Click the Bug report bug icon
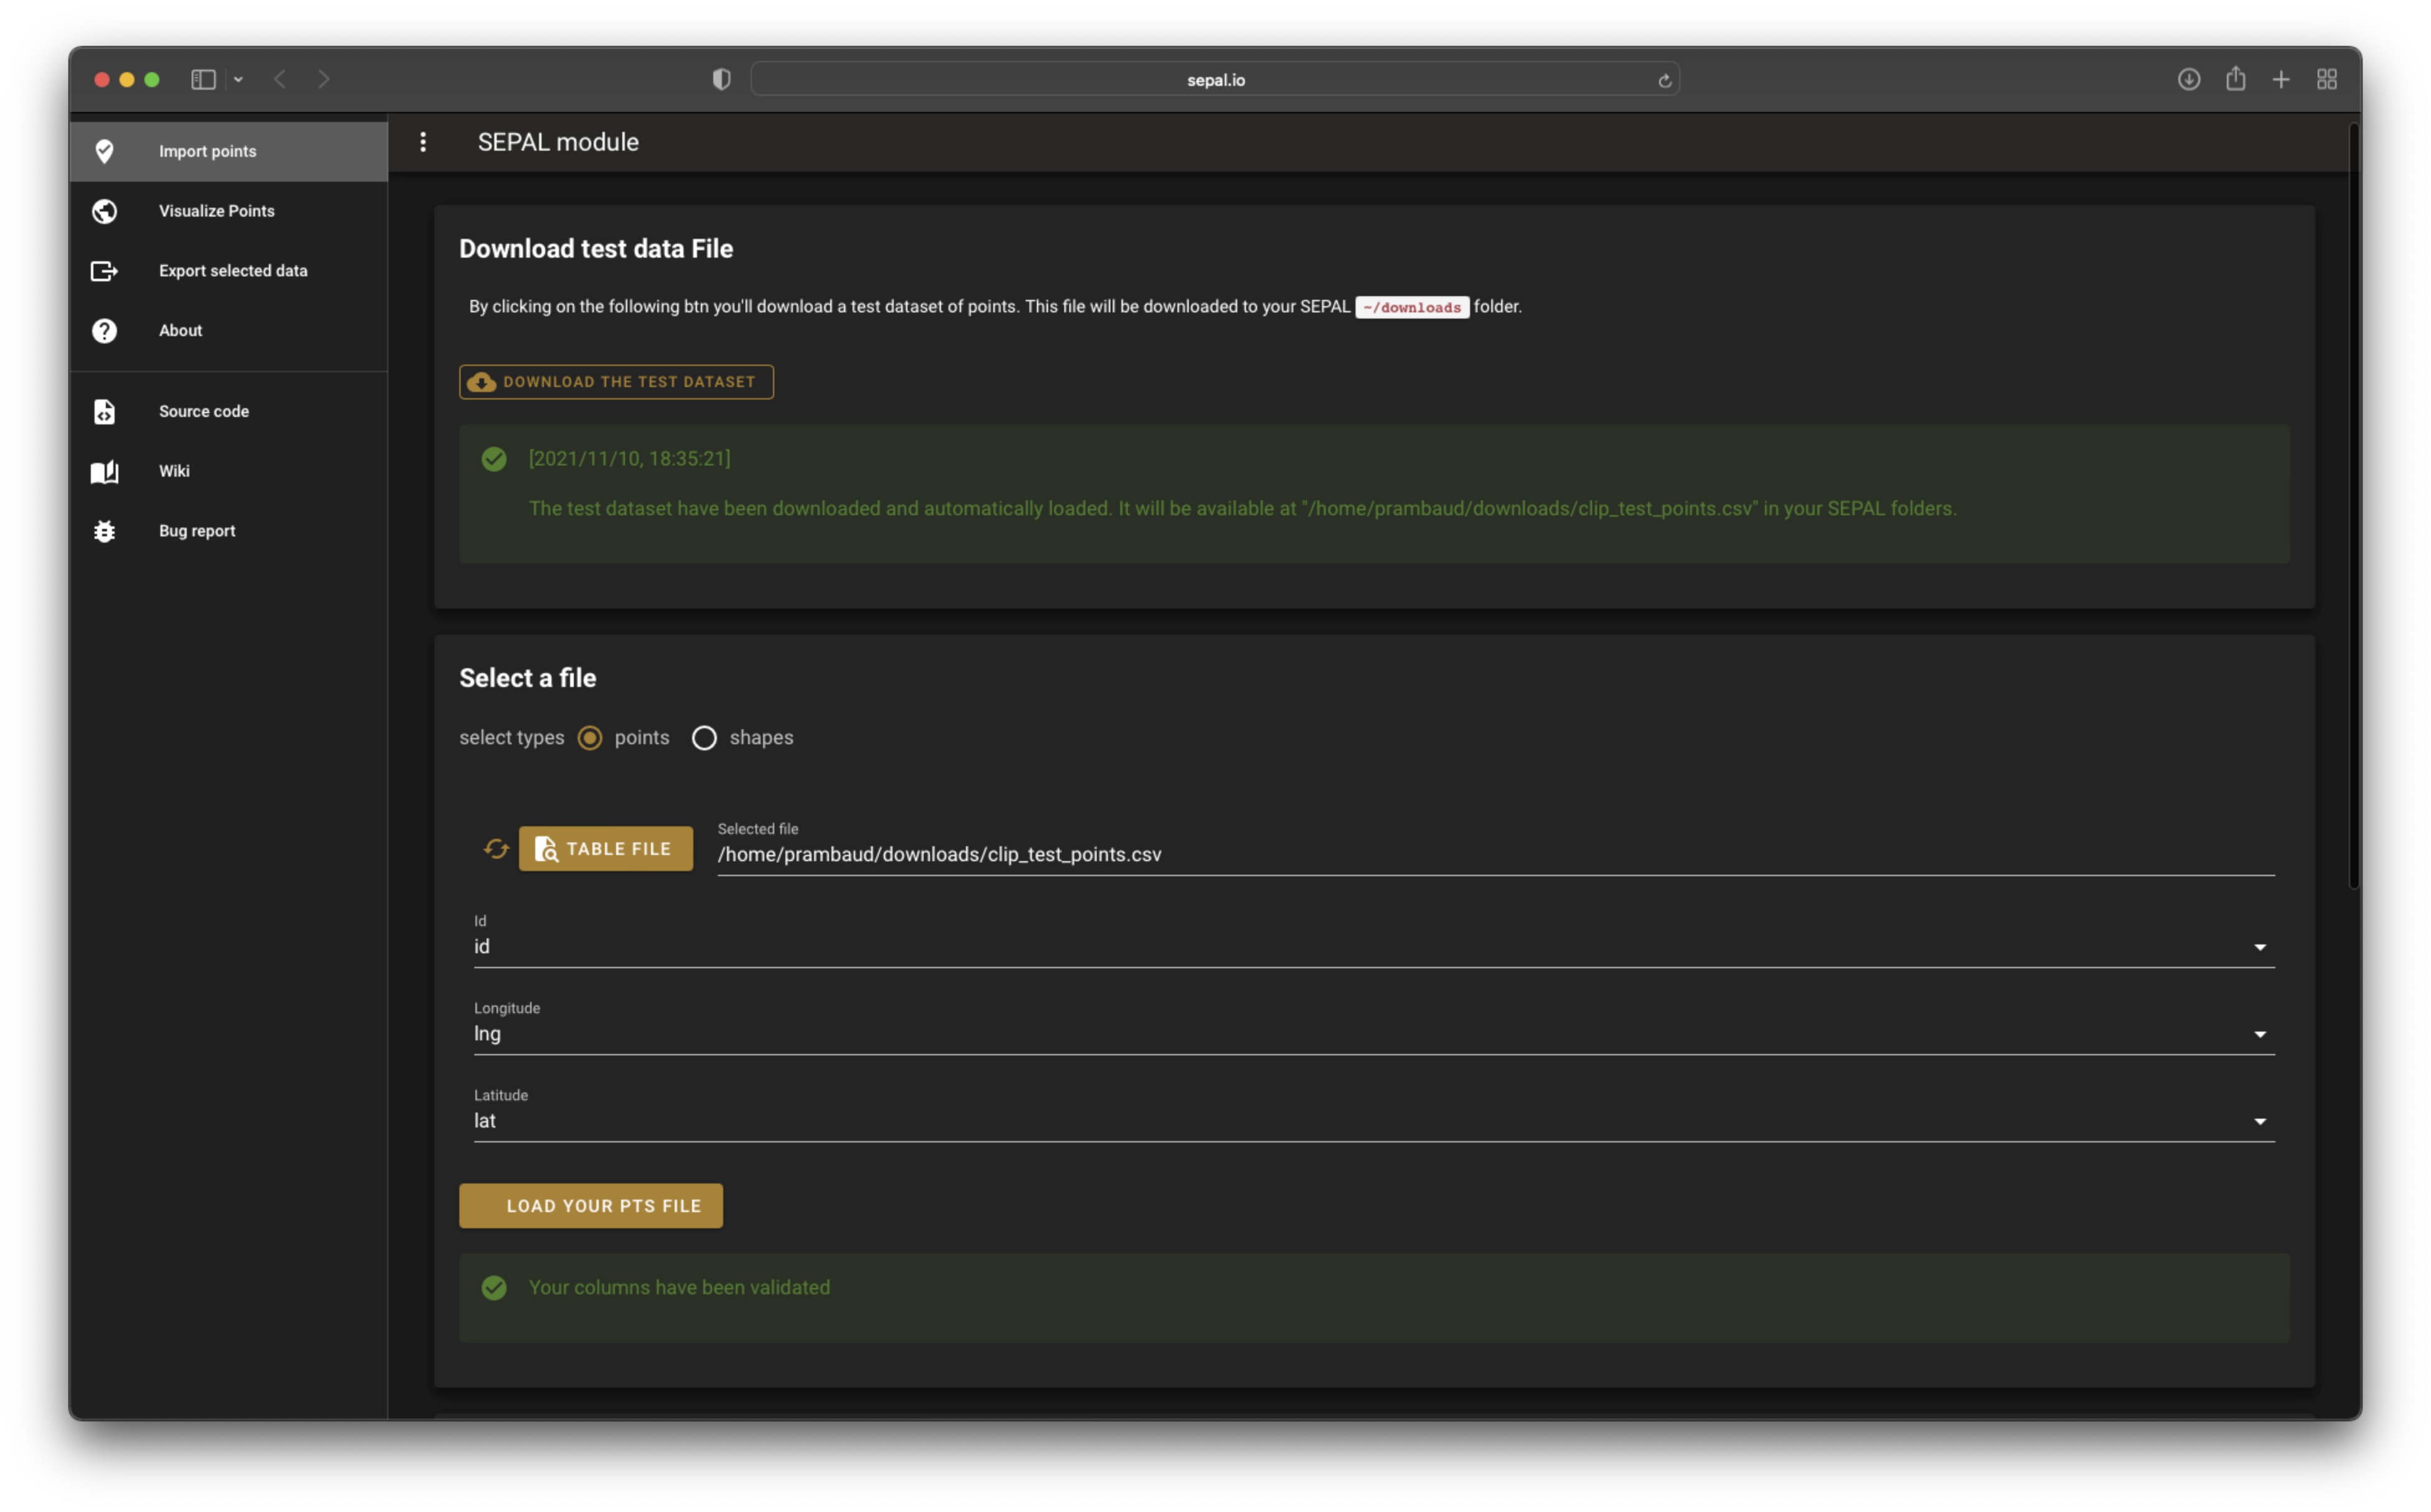 [x=105, y=531]
